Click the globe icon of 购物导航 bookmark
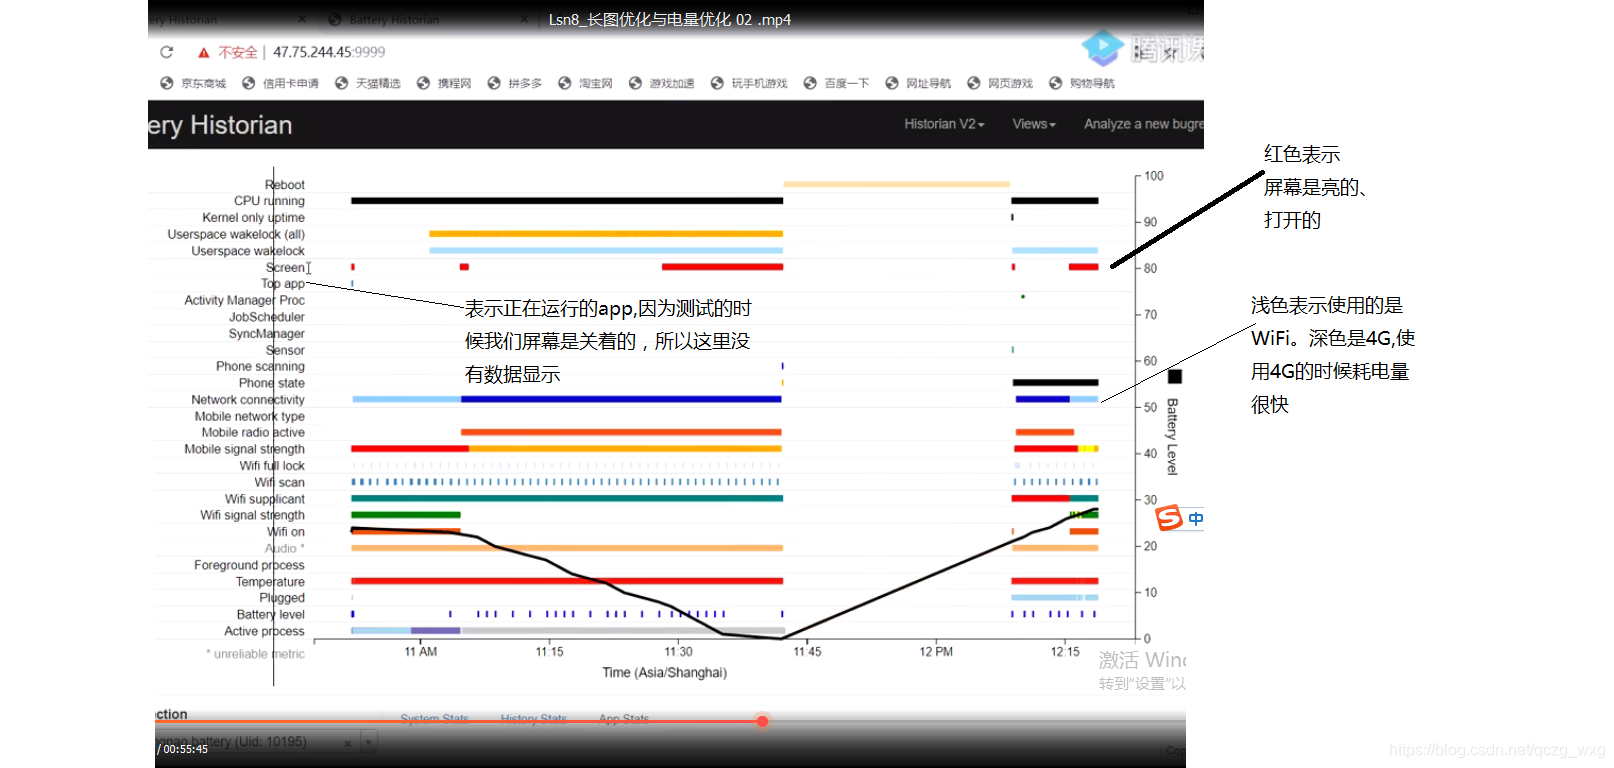Image resolution: width=1614 pixels, height=768 pixels. click(x=1055, y=83)
